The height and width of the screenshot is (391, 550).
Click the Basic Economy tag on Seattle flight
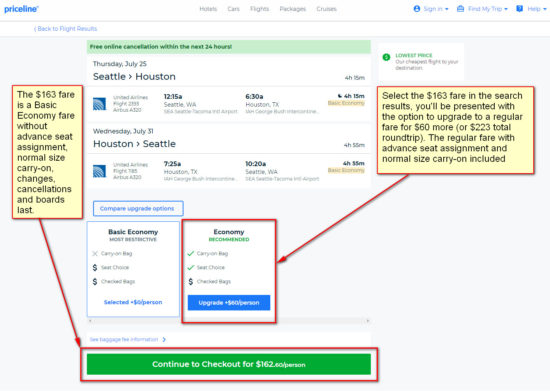(x=346, y=103)
